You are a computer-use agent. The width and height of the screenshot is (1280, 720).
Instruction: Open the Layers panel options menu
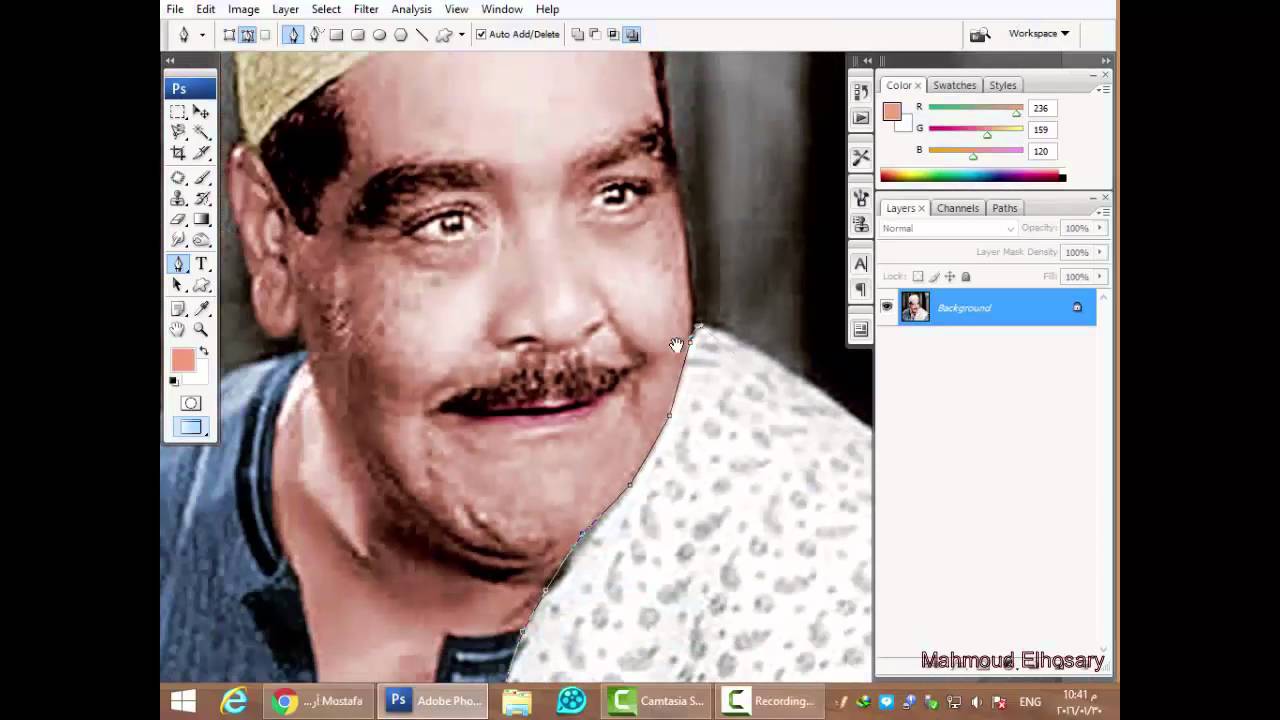(1104, 212)
